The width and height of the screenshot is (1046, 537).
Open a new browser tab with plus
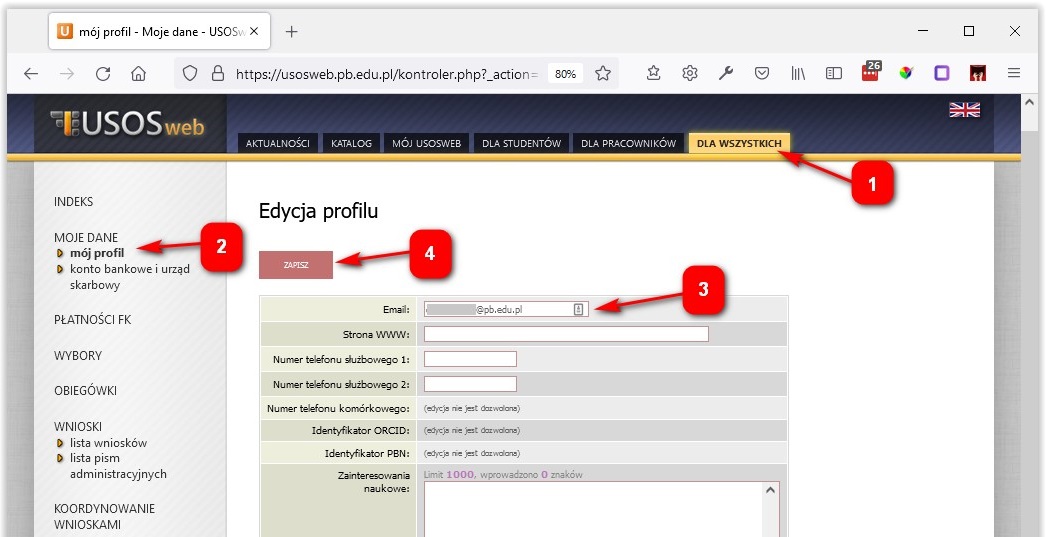[292, 31]
